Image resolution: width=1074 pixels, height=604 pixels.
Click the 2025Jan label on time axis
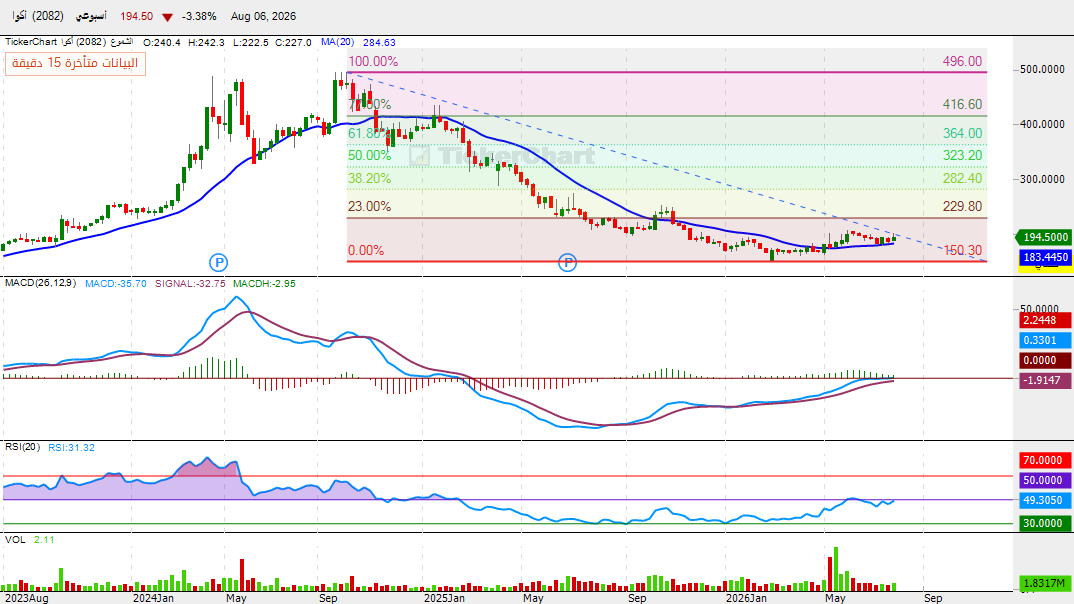(x=445, y=598)
